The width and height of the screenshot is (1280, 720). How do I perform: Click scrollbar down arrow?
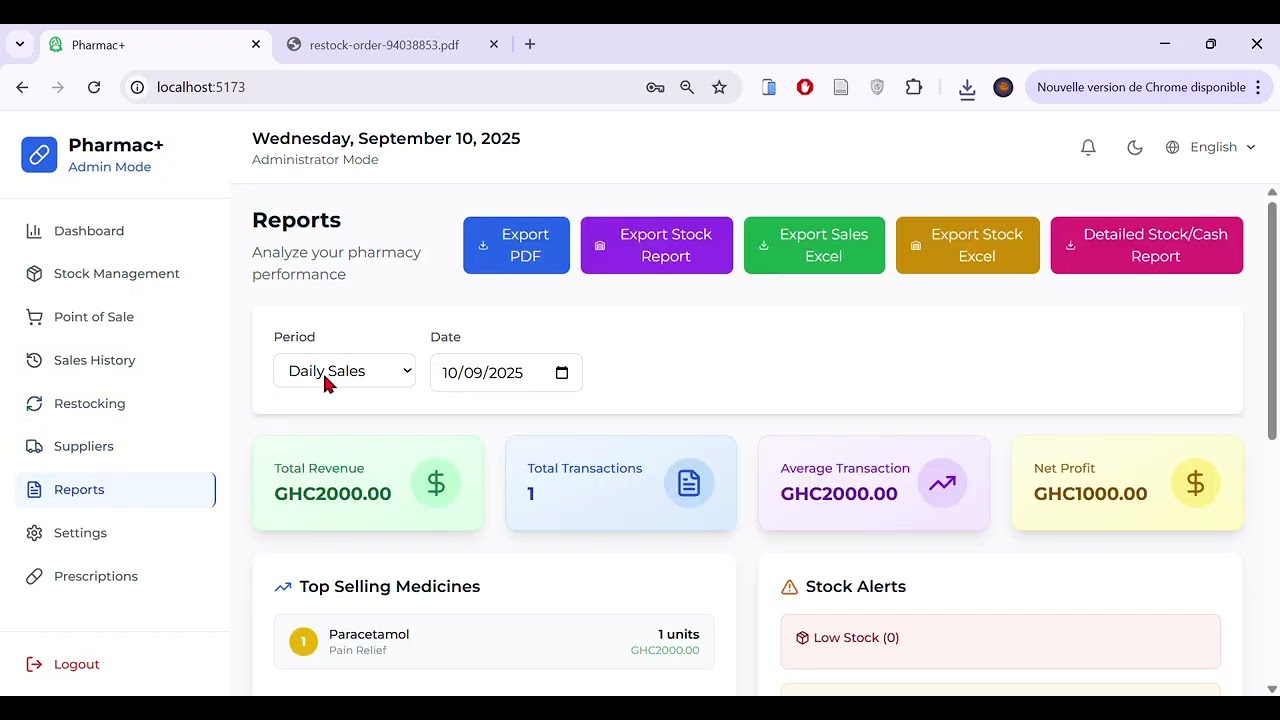point(1272,689)
